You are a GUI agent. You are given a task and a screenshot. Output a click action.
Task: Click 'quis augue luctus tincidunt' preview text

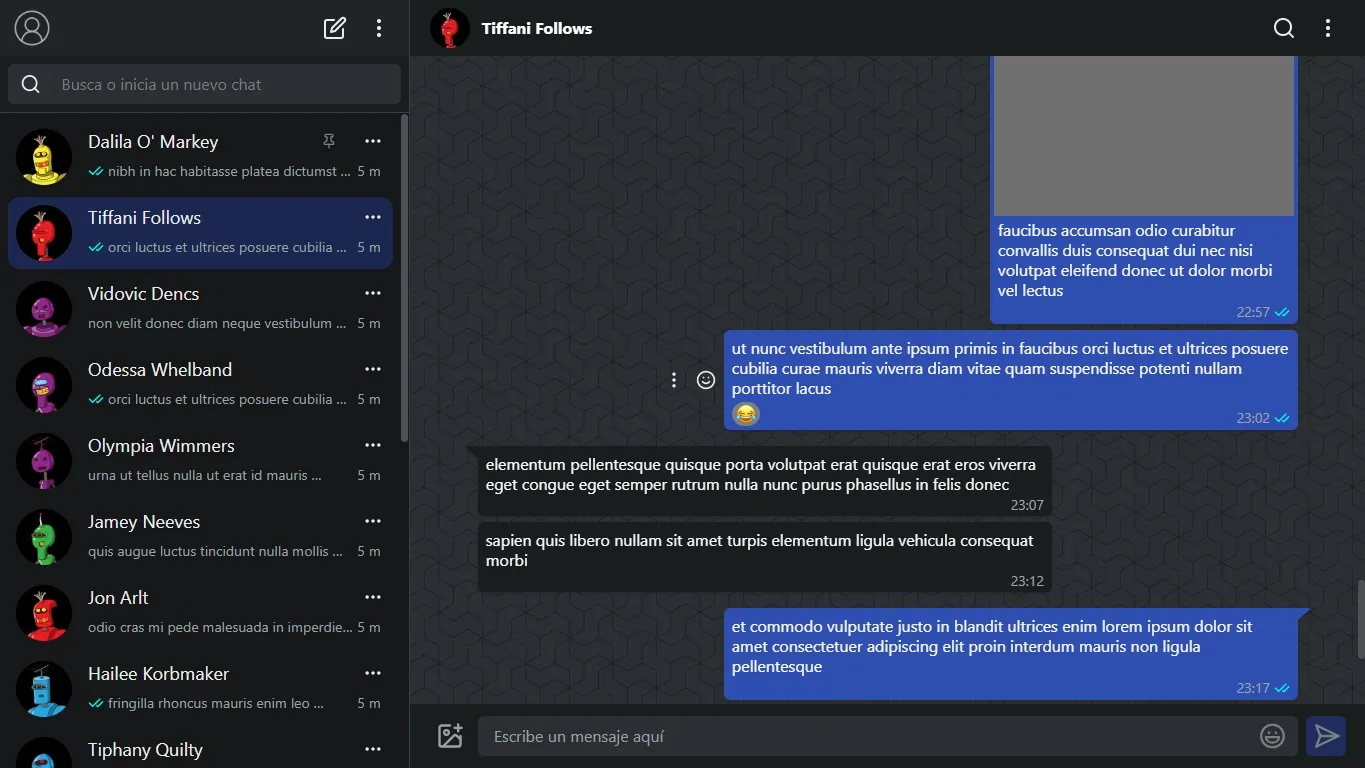tap(215, 551)
